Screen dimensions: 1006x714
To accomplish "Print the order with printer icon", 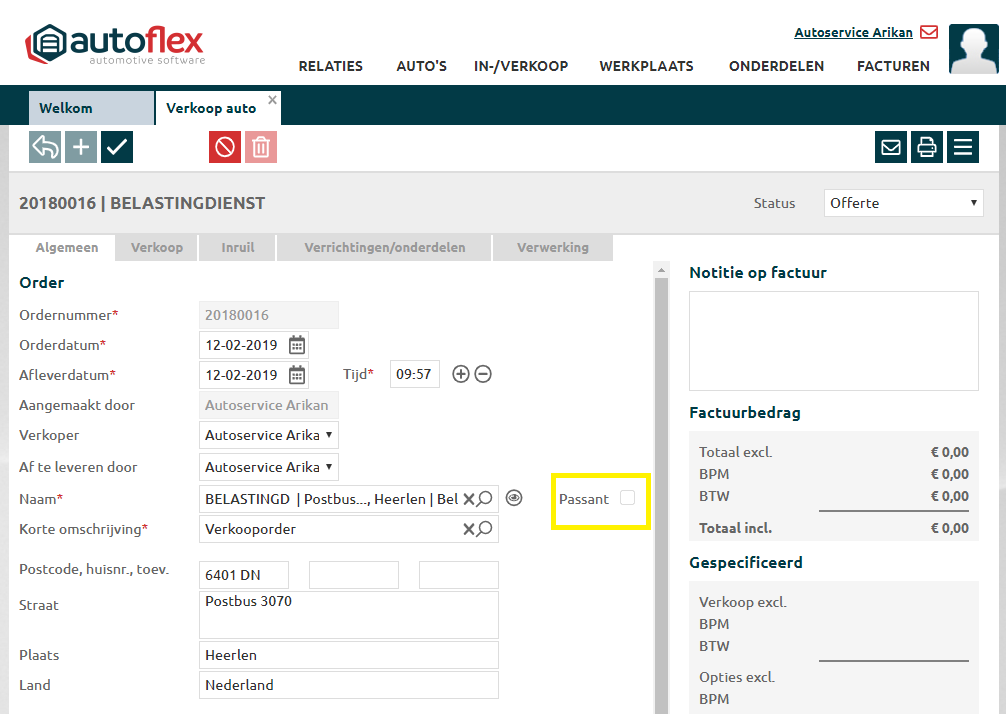I will pos(927,147).
